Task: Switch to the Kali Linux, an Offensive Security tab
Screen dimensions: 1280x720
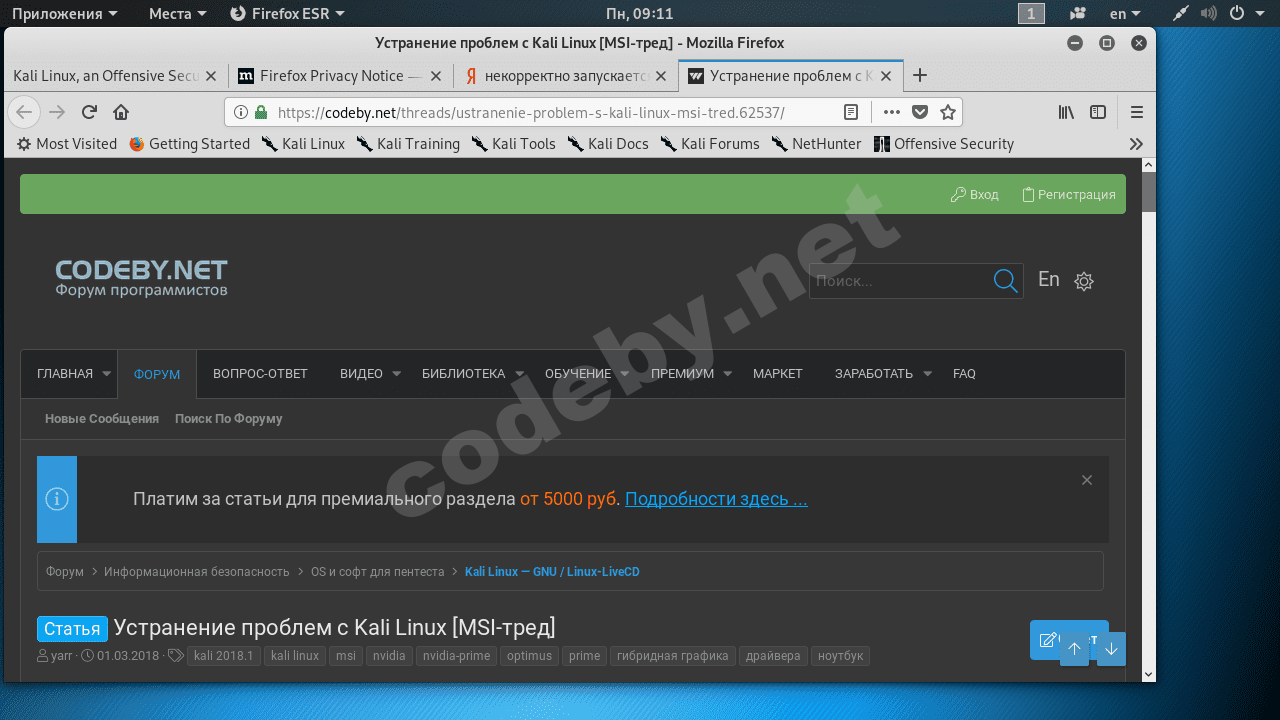Action: click(106, 76)
